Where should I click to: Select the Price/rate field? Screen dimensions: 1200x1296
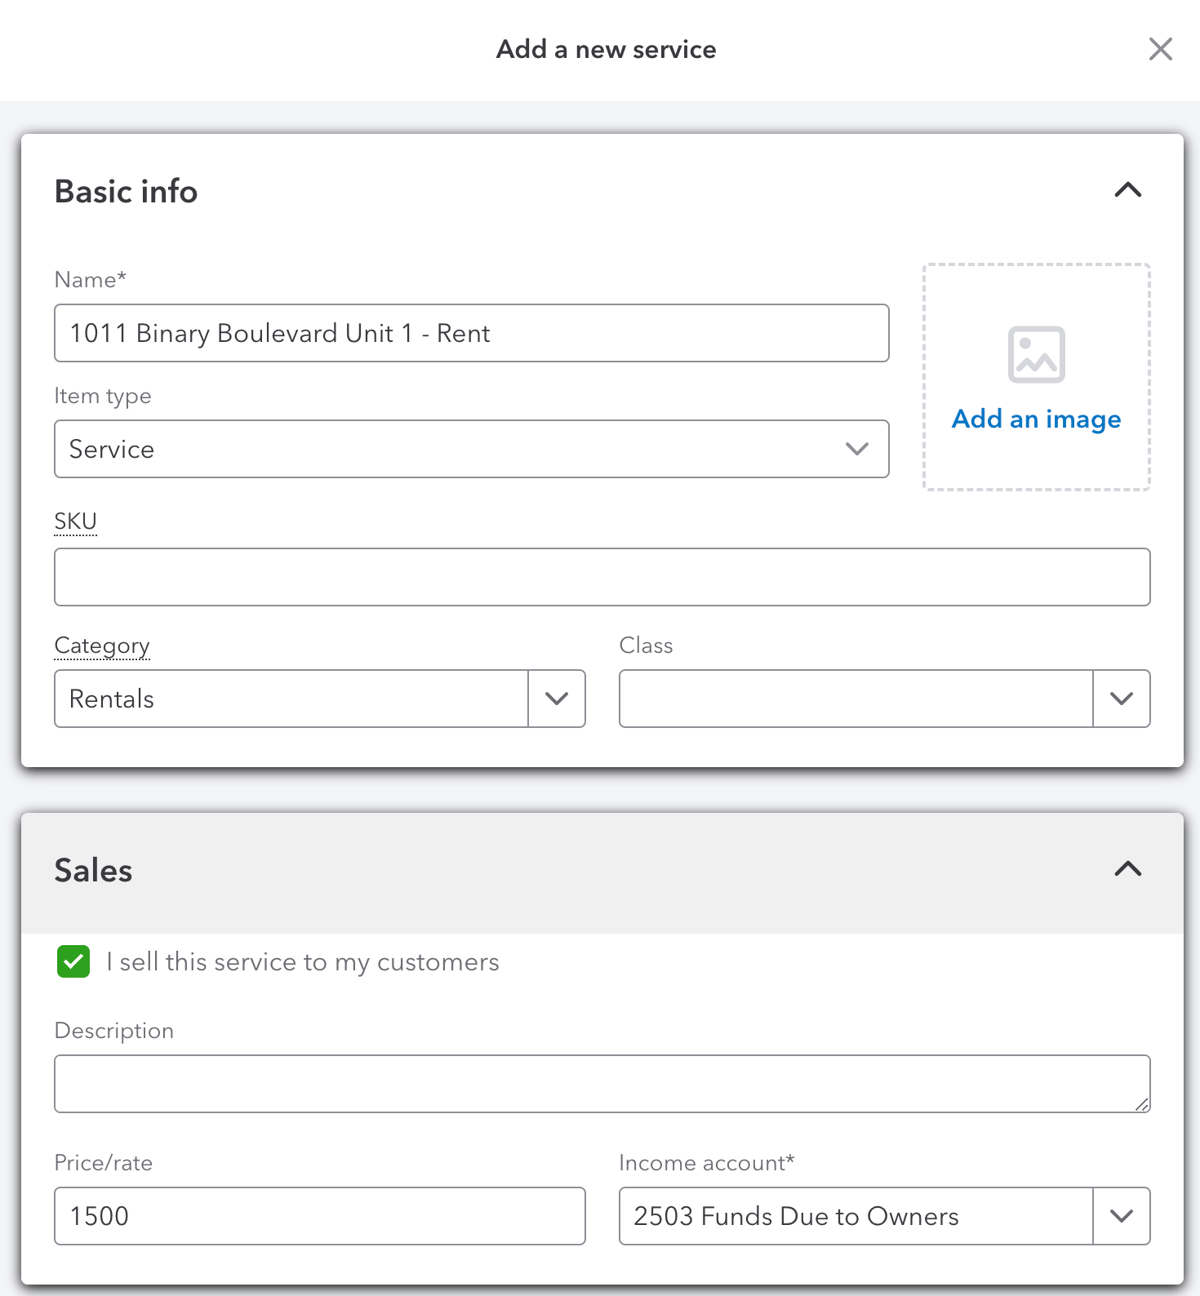click(x=319, y=1216)
